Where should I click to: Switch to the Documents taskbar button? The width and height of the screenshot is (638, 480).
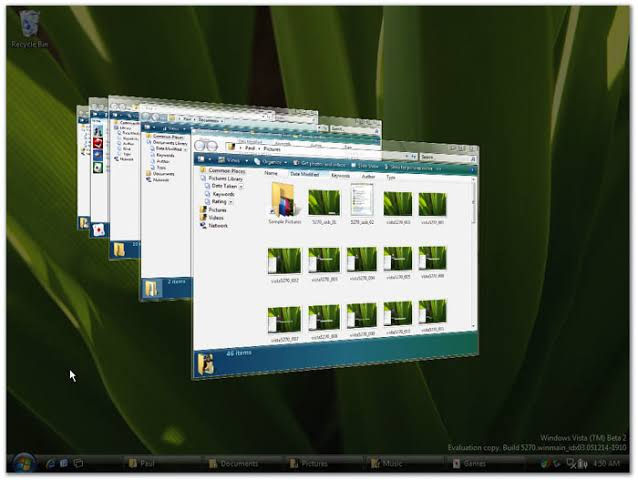(x=243, y=463)
